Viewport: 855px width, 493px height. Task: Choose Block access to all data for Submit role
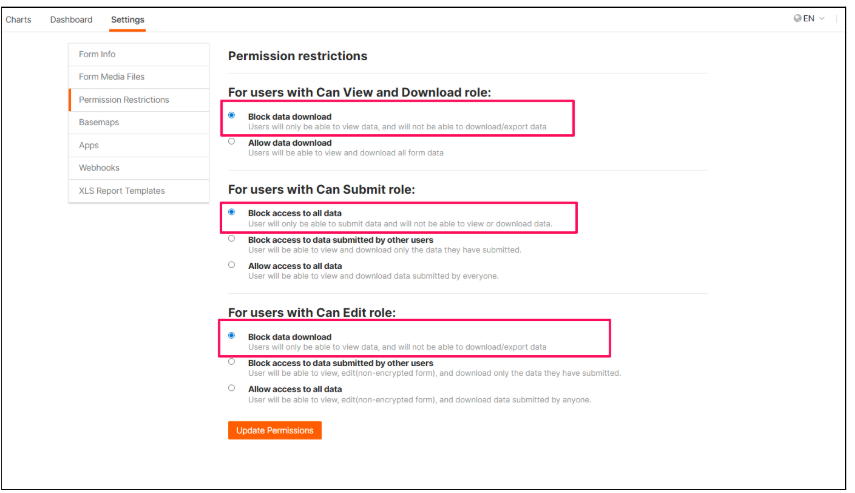pyautogui.click(x=232, y=212)
